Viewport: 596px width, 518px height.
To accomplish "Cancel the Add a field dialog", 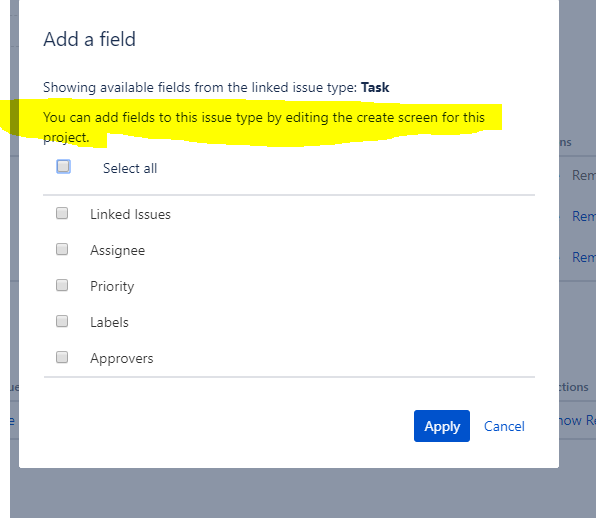I will tap(504, 426).
